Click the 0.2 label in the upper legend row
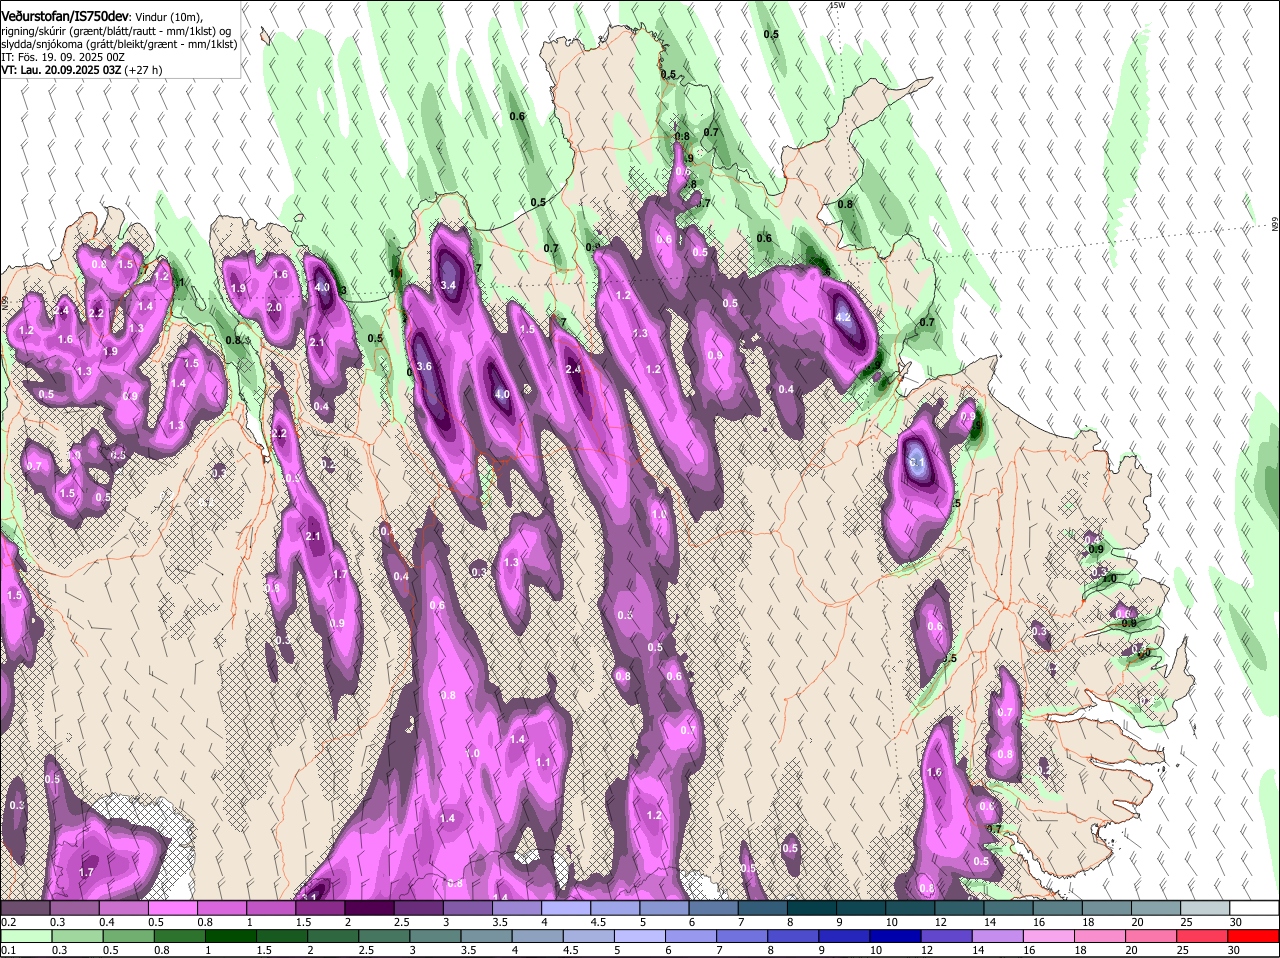The width and height of the screenshot is (1280, 958). (8, 922)
